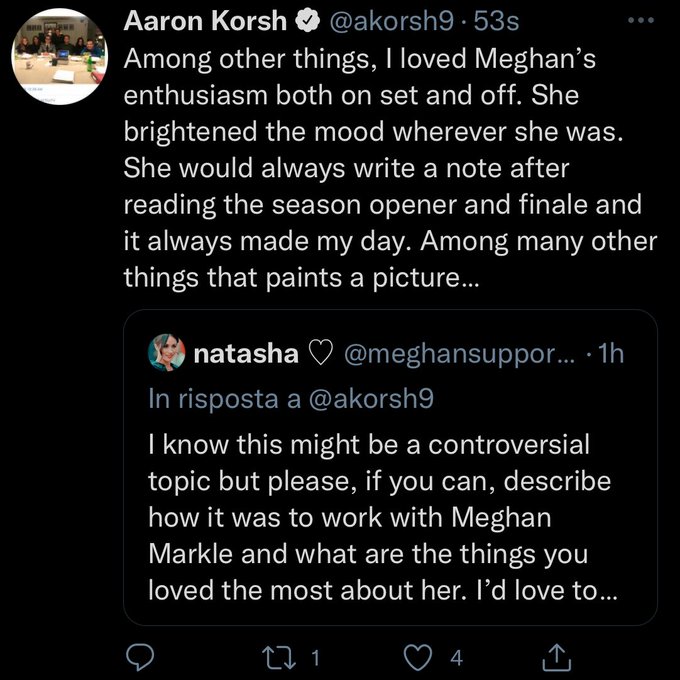Screen dimensions: 680x680
Task: Open the @akorsh9 handle link
Action: coord(373,20)
